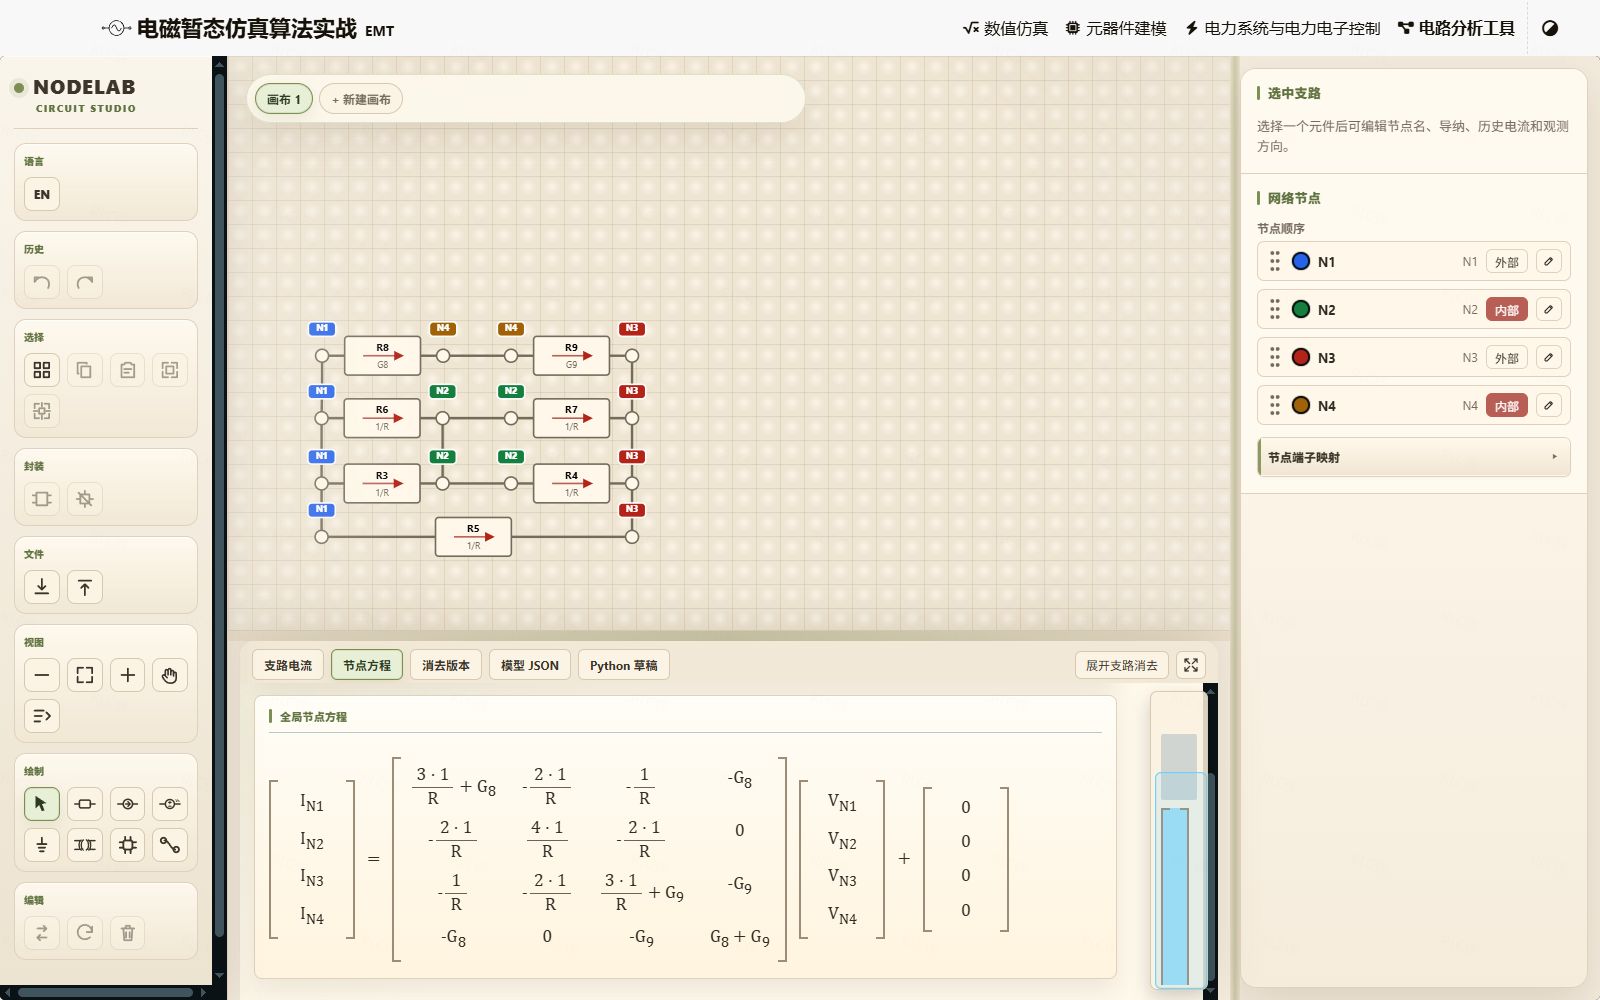Activate the pan hand tool
The image size is (1600, 1000).
pyautogui.click(x=170, y=675)
